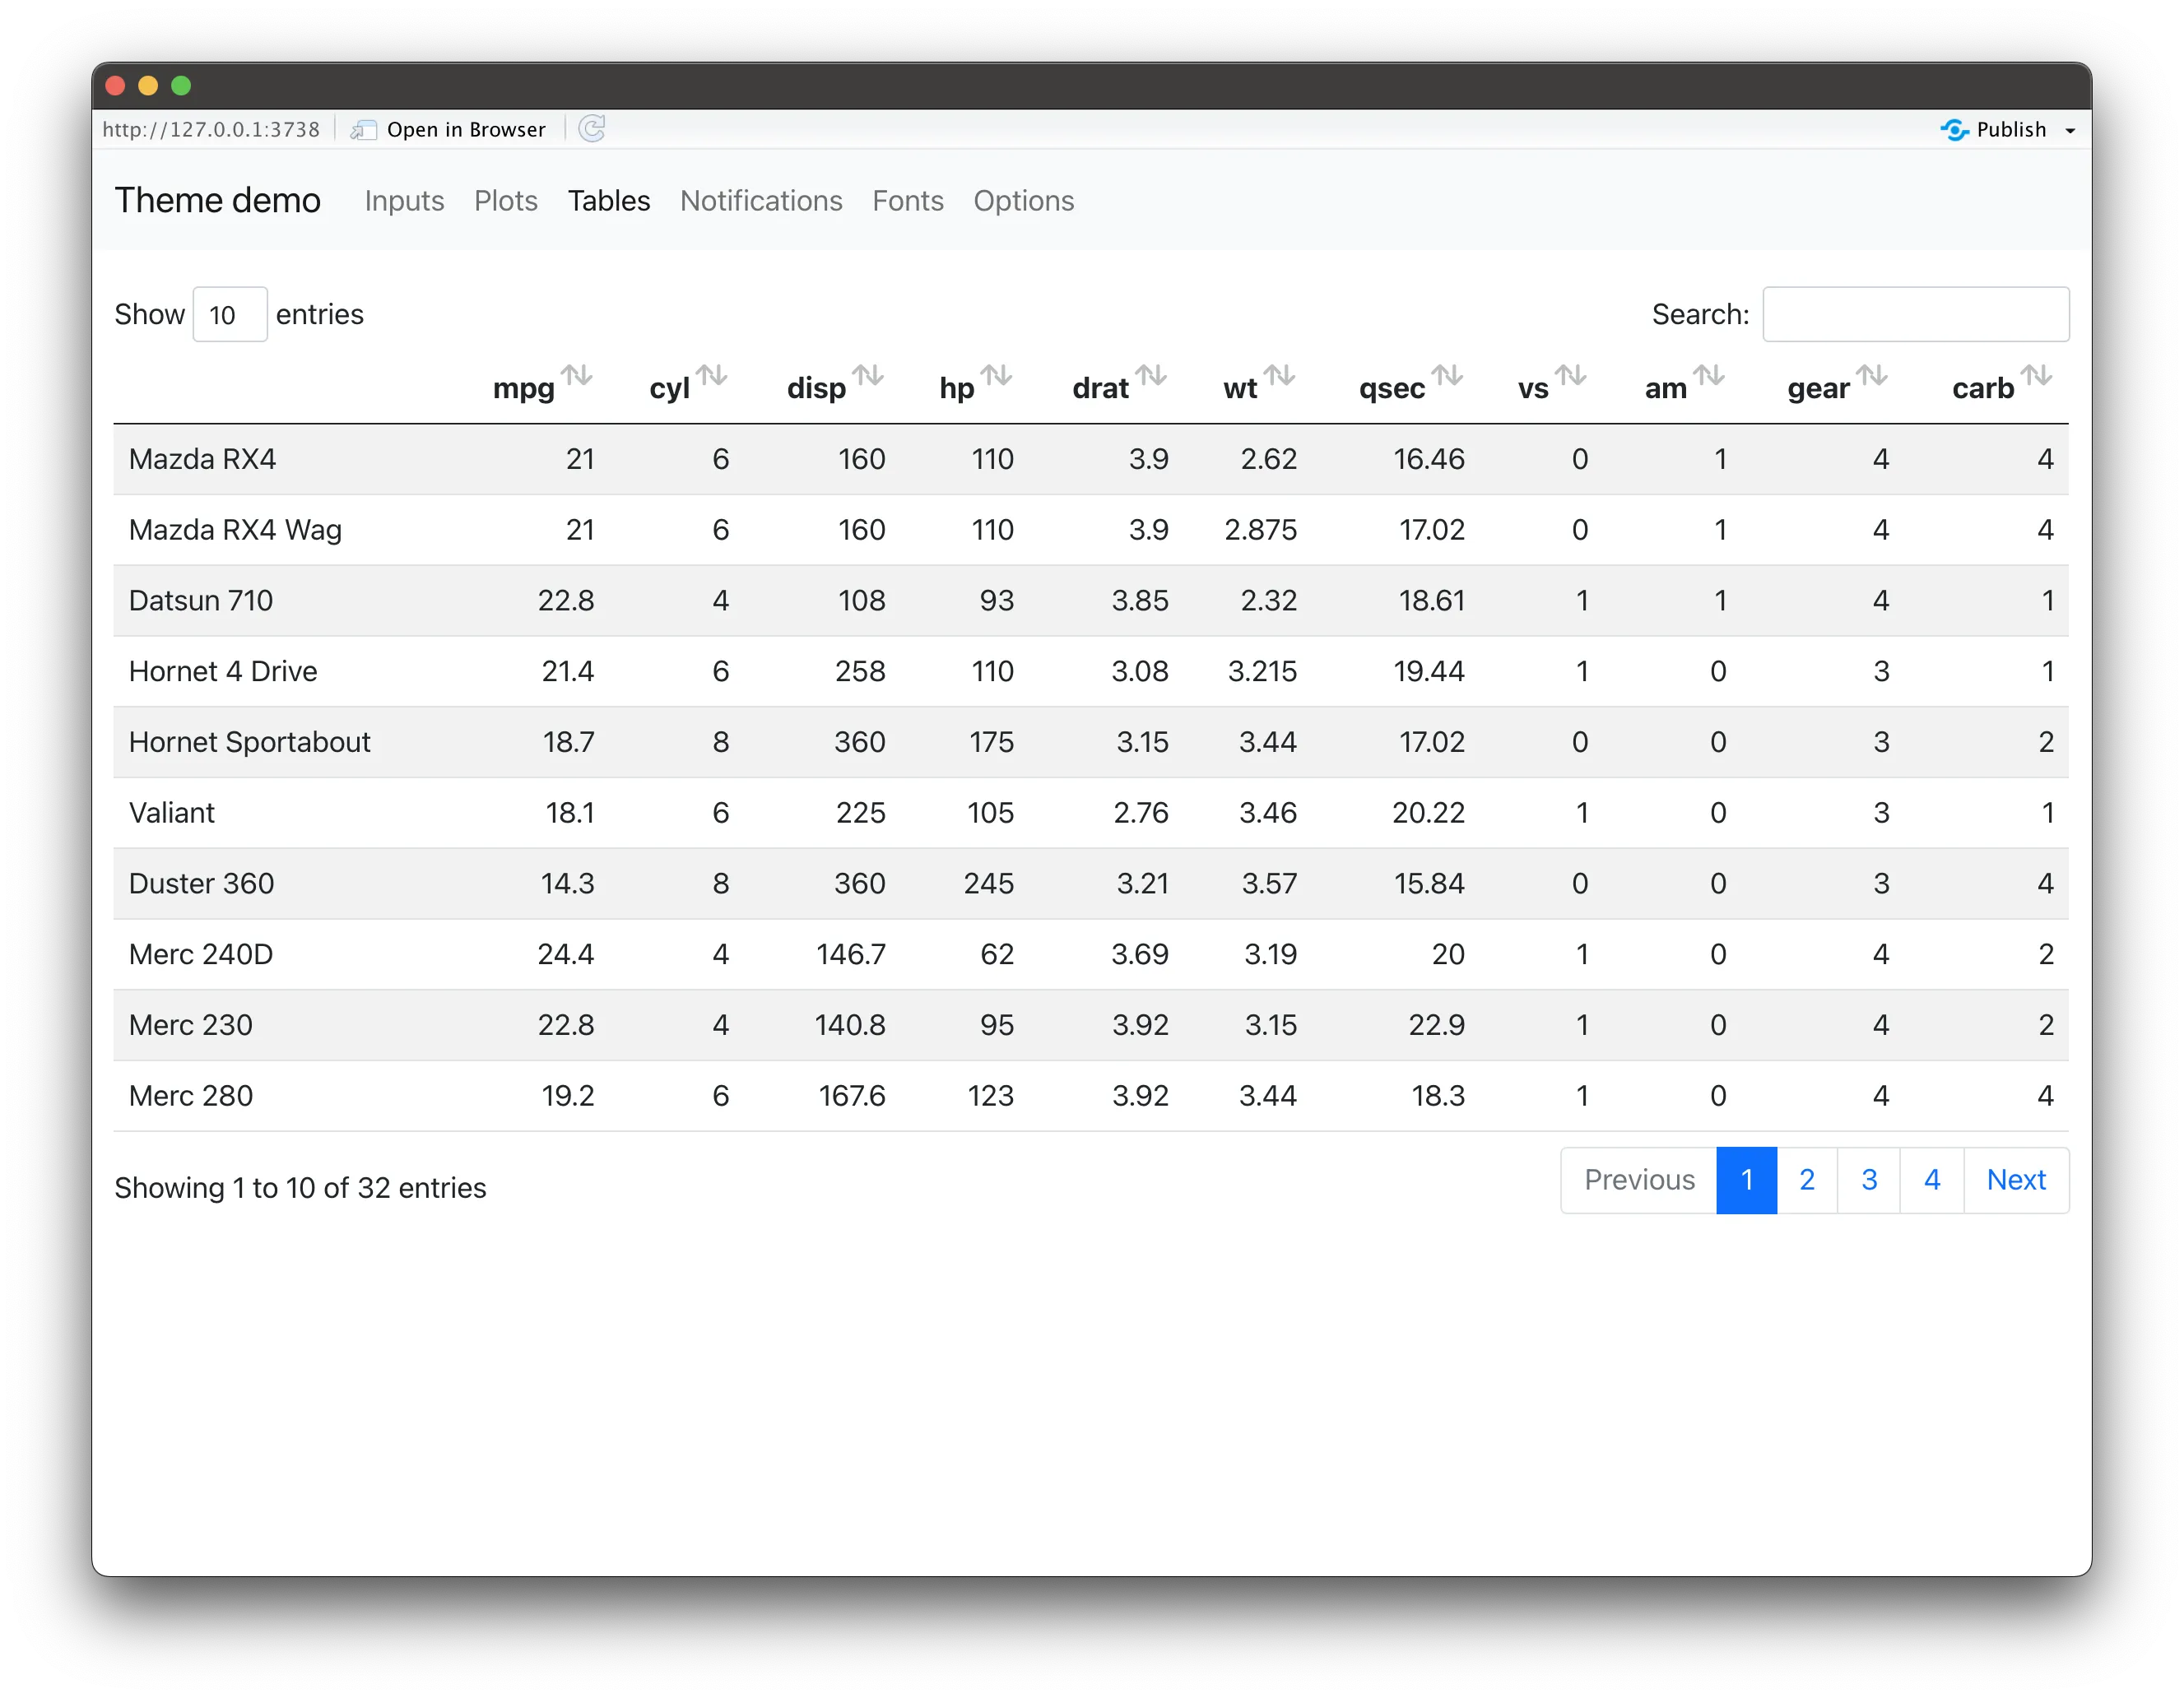
Task: Click the disp column sort icon
Action: click(x=868, y=376)
